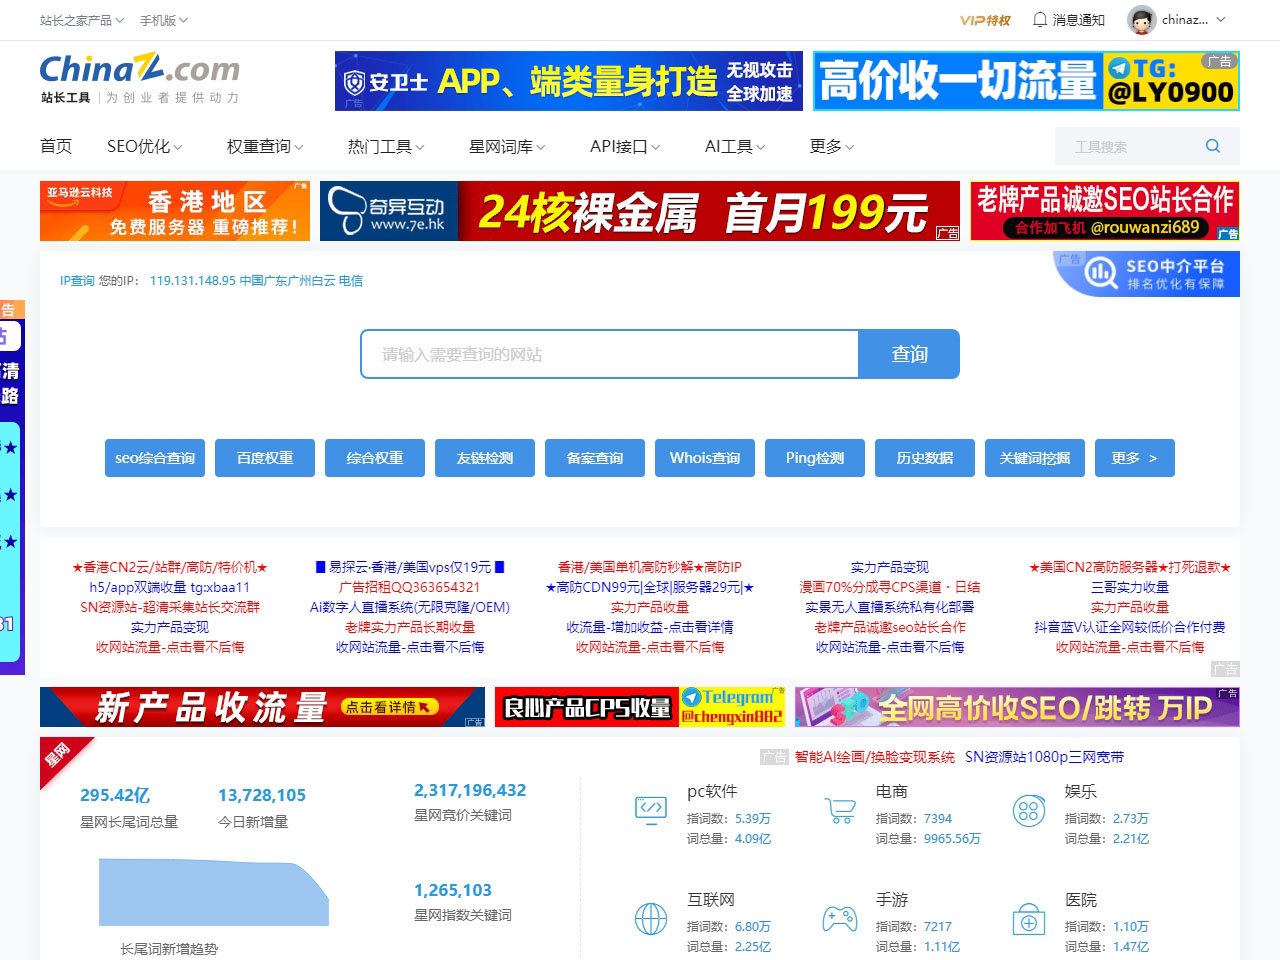Select the 医院 medical kit icon
Image resolution: width=1280 pixels, height=960 pixels.
[x=1029, y=920]
